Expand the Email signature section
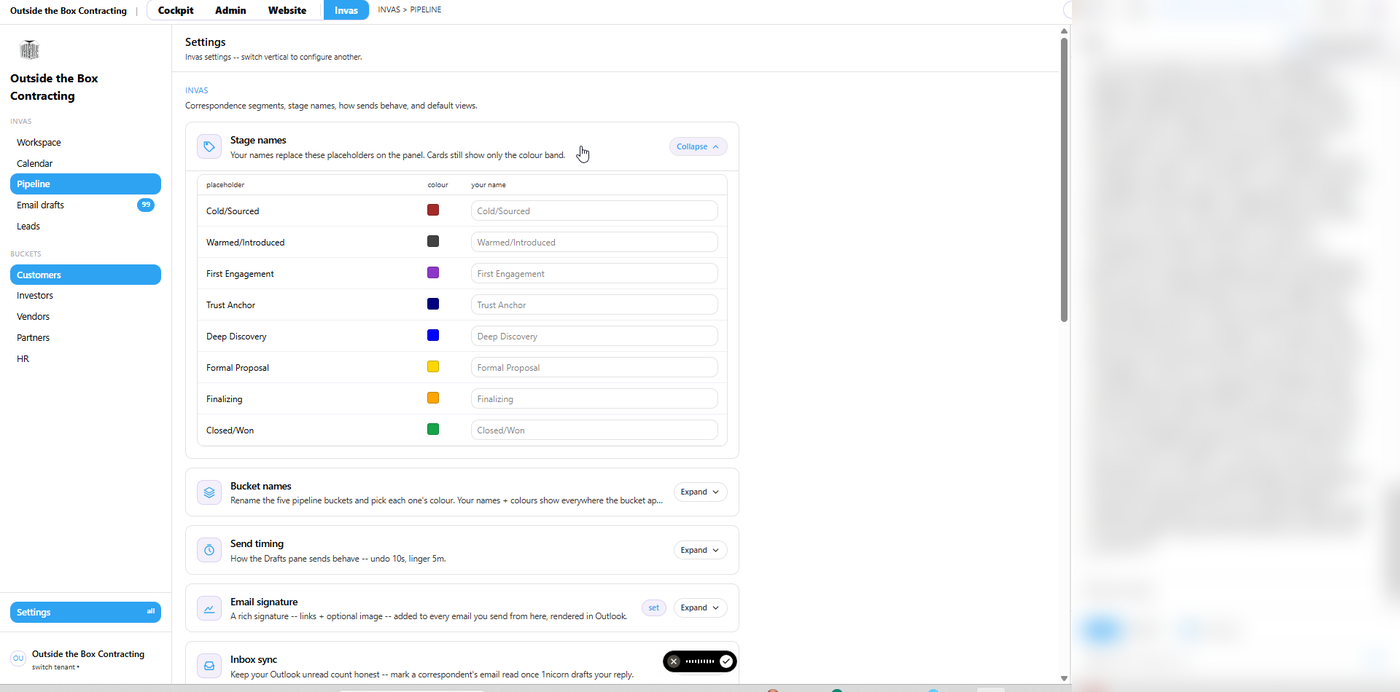 tap(700, 608)
